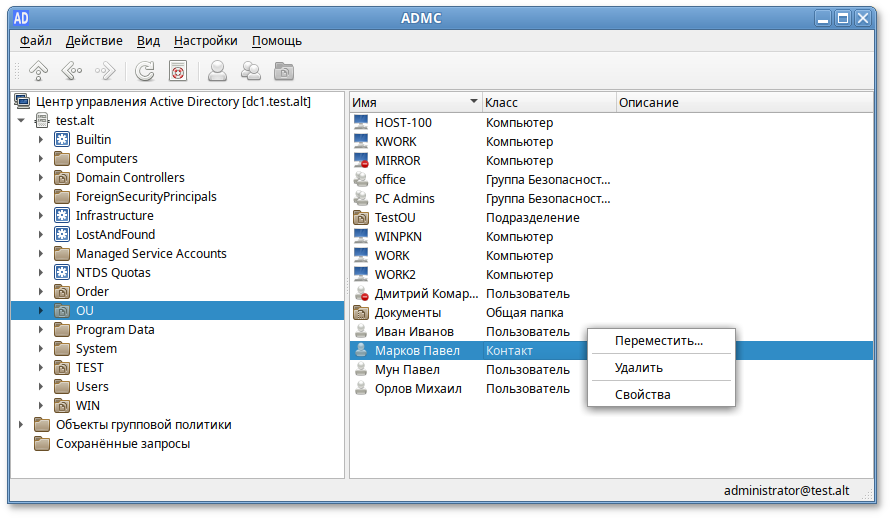
Task: Open the Действие menu
Action: coord(94,41)
